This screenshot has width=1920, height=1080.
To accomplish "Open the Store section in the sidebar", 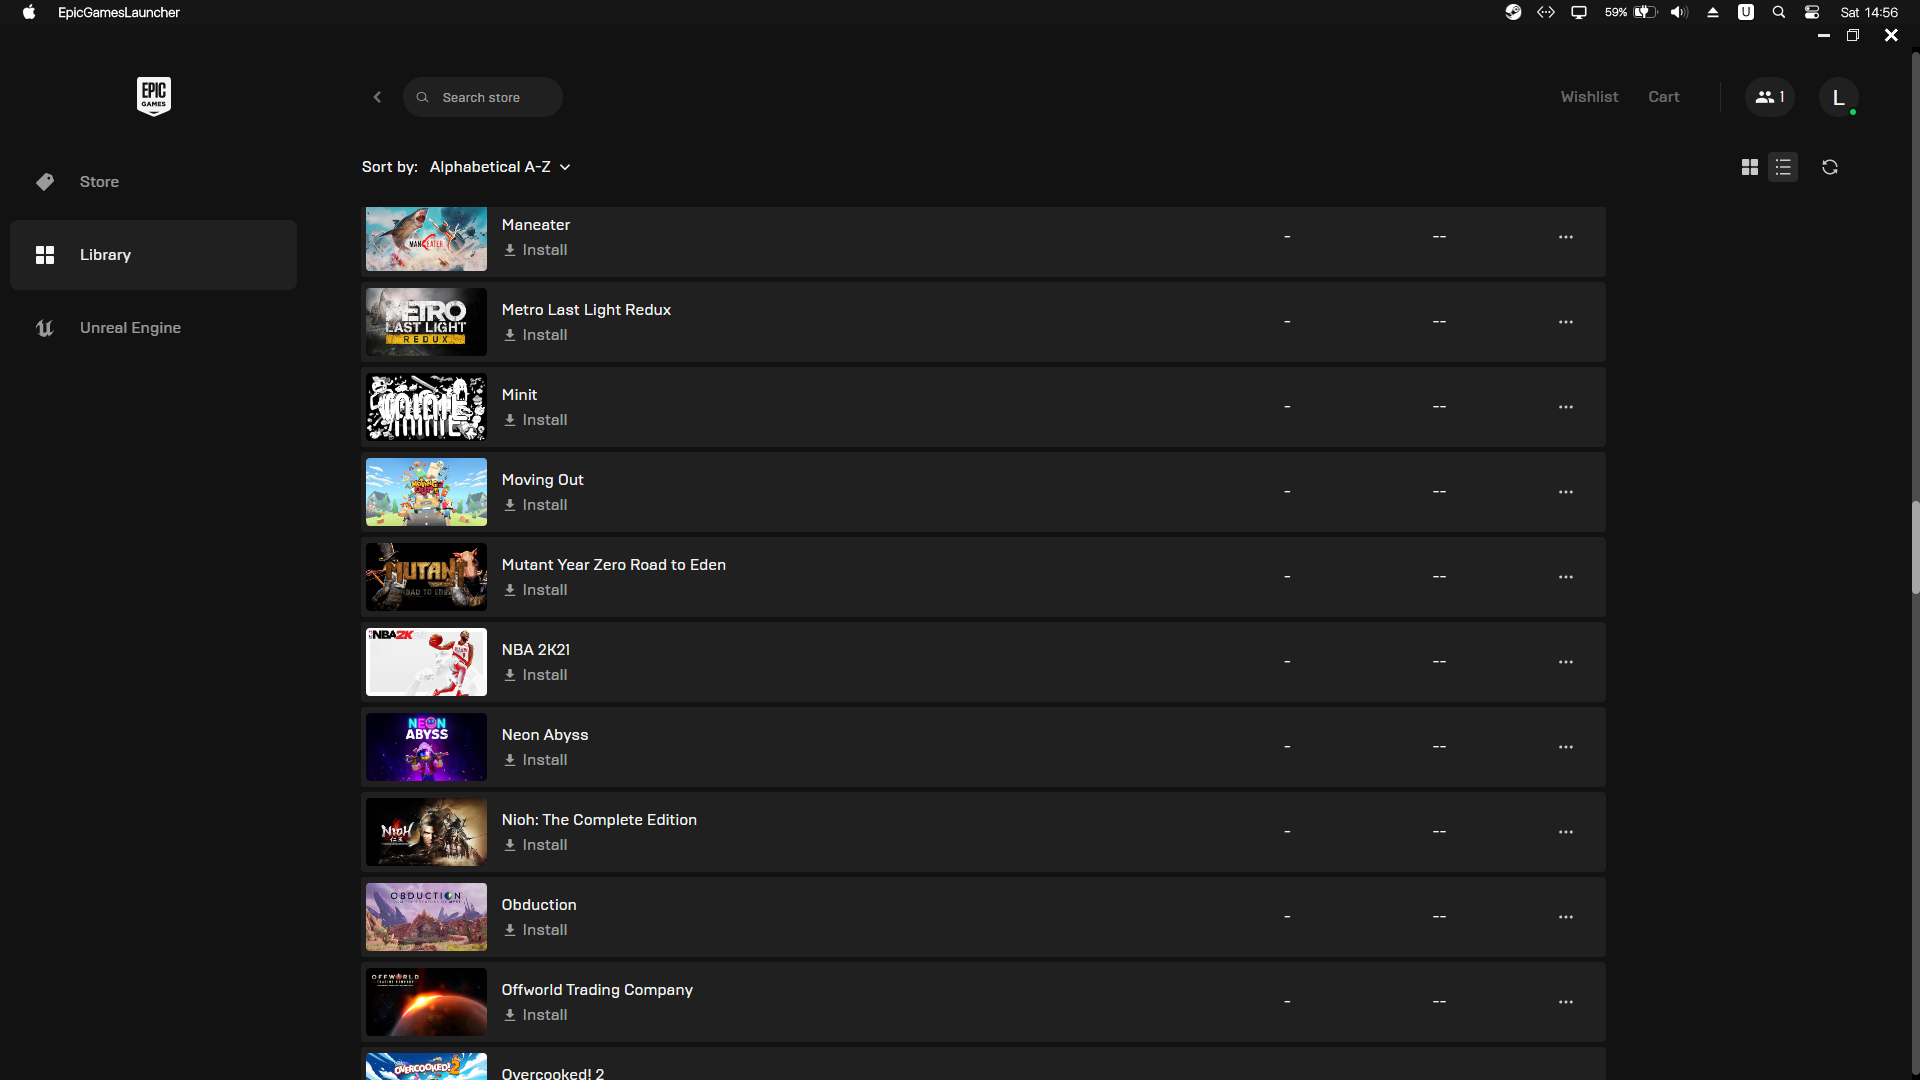I will click(99, 182).
